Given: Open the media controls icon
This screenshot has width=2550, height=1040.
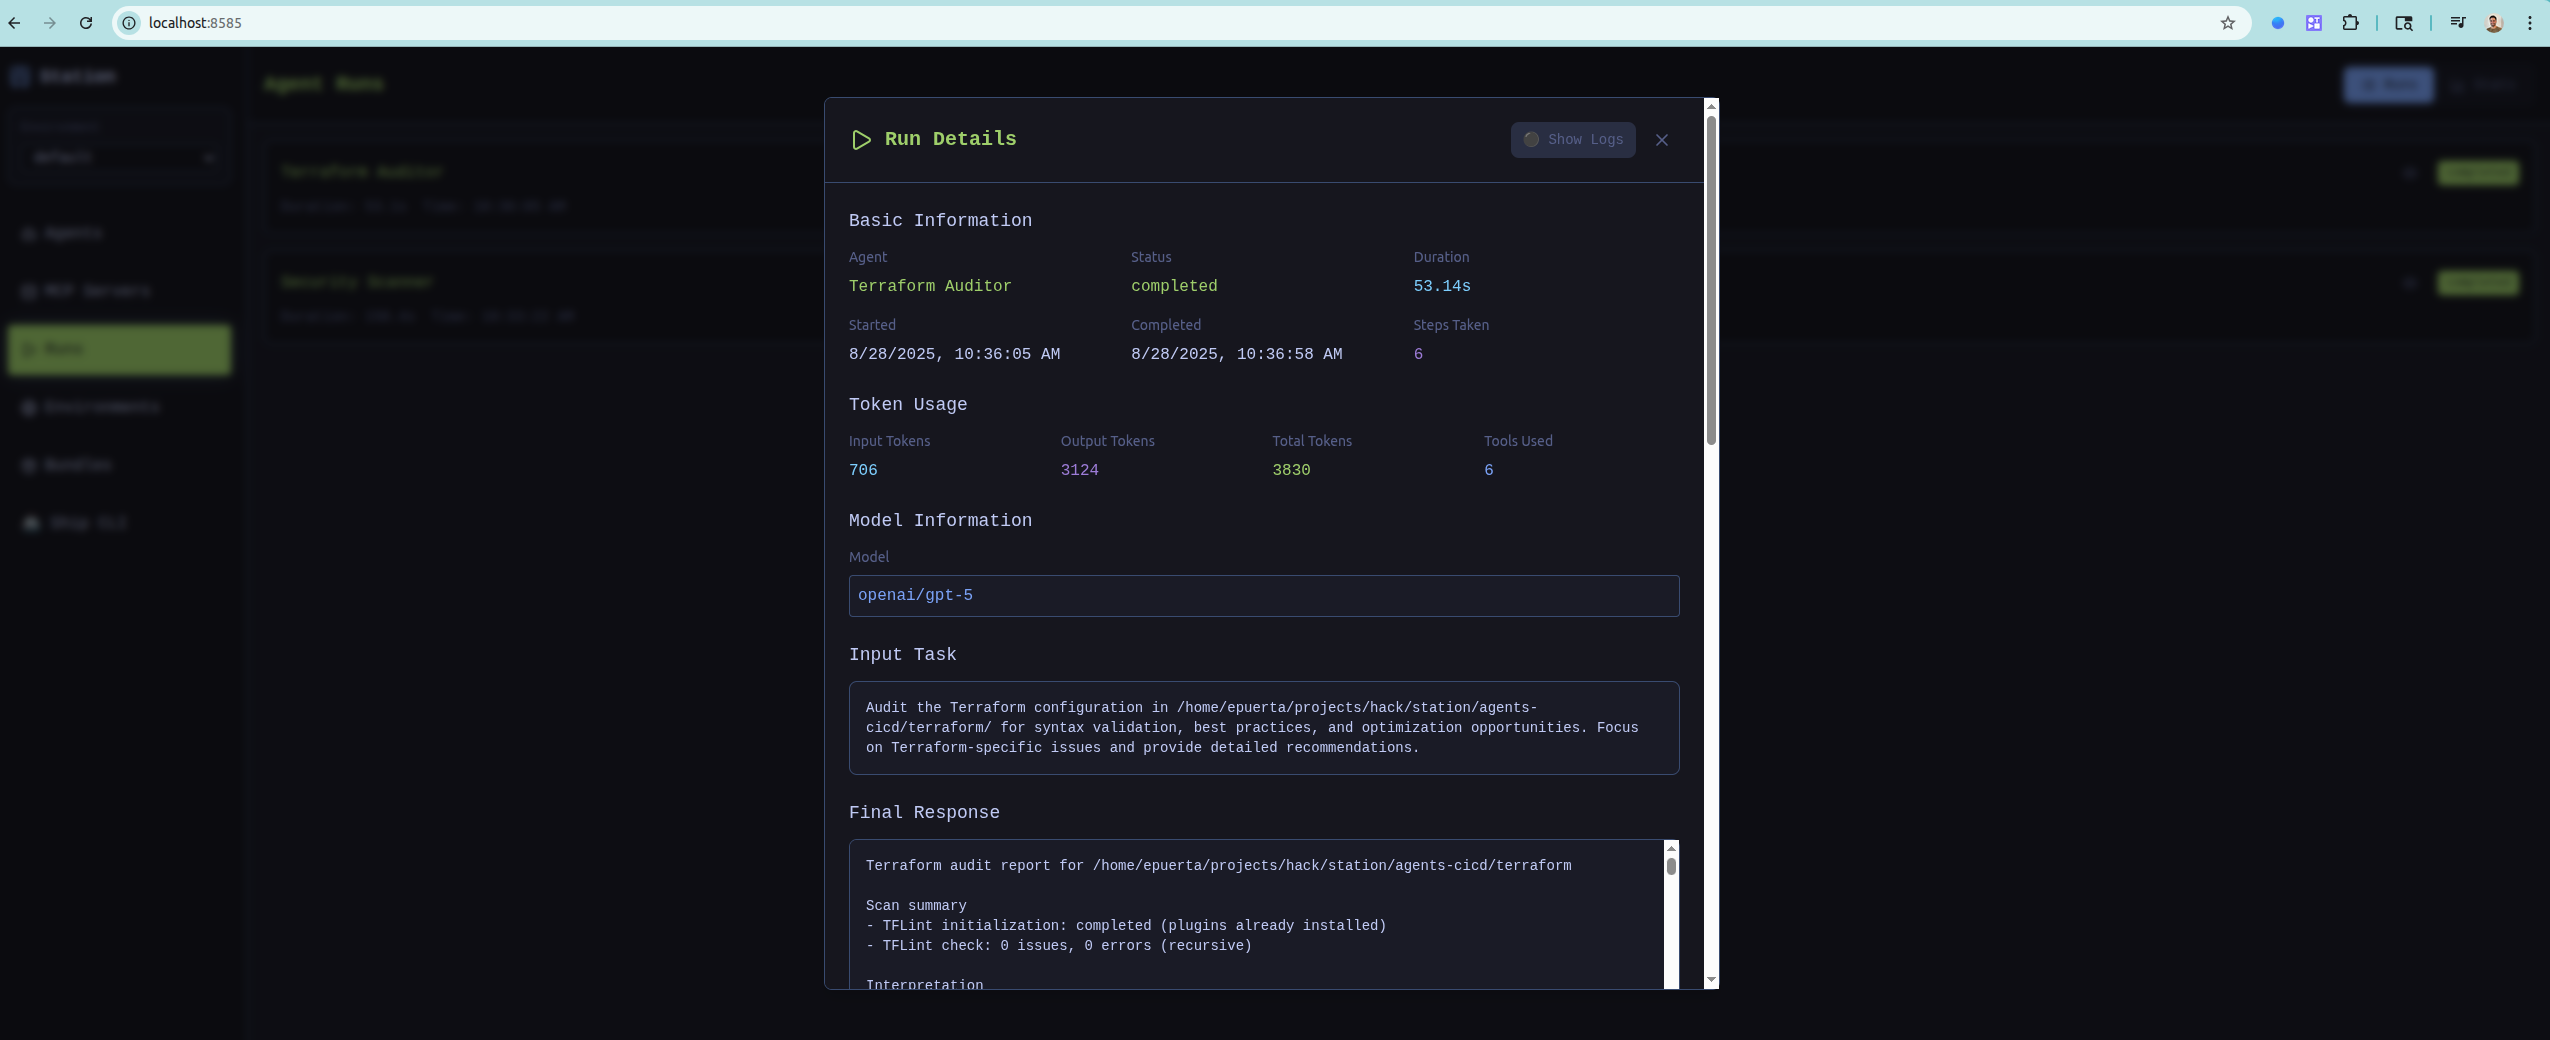Looking at the screenshot, I should (x=2458, y=23).
